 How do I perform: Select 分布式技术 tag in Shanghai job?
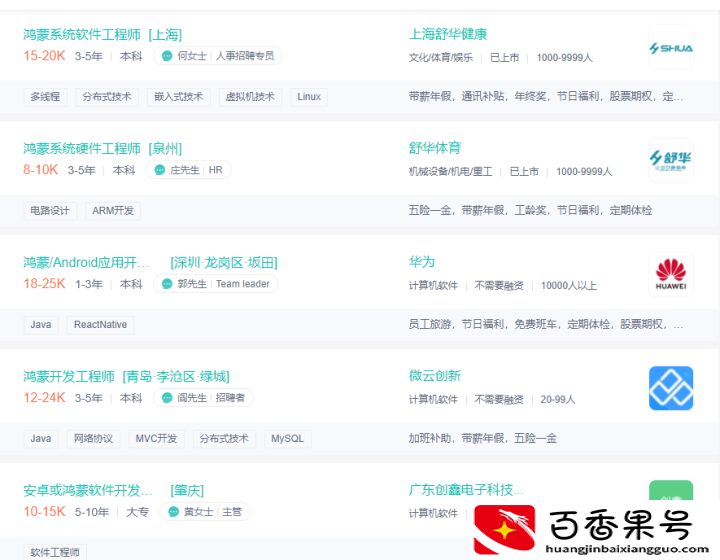(107, 97)
